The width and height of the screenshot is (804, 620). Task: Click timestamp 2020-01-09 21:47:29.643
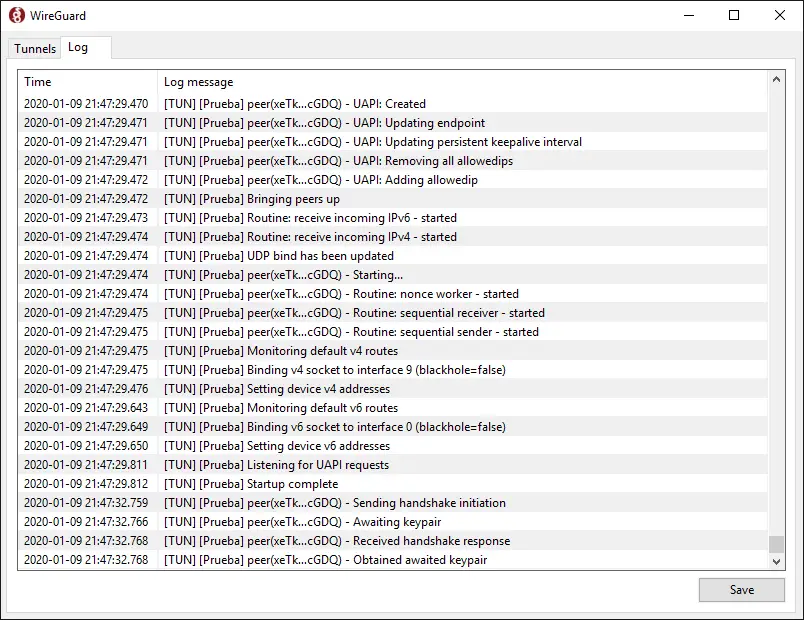click(86, 407)
